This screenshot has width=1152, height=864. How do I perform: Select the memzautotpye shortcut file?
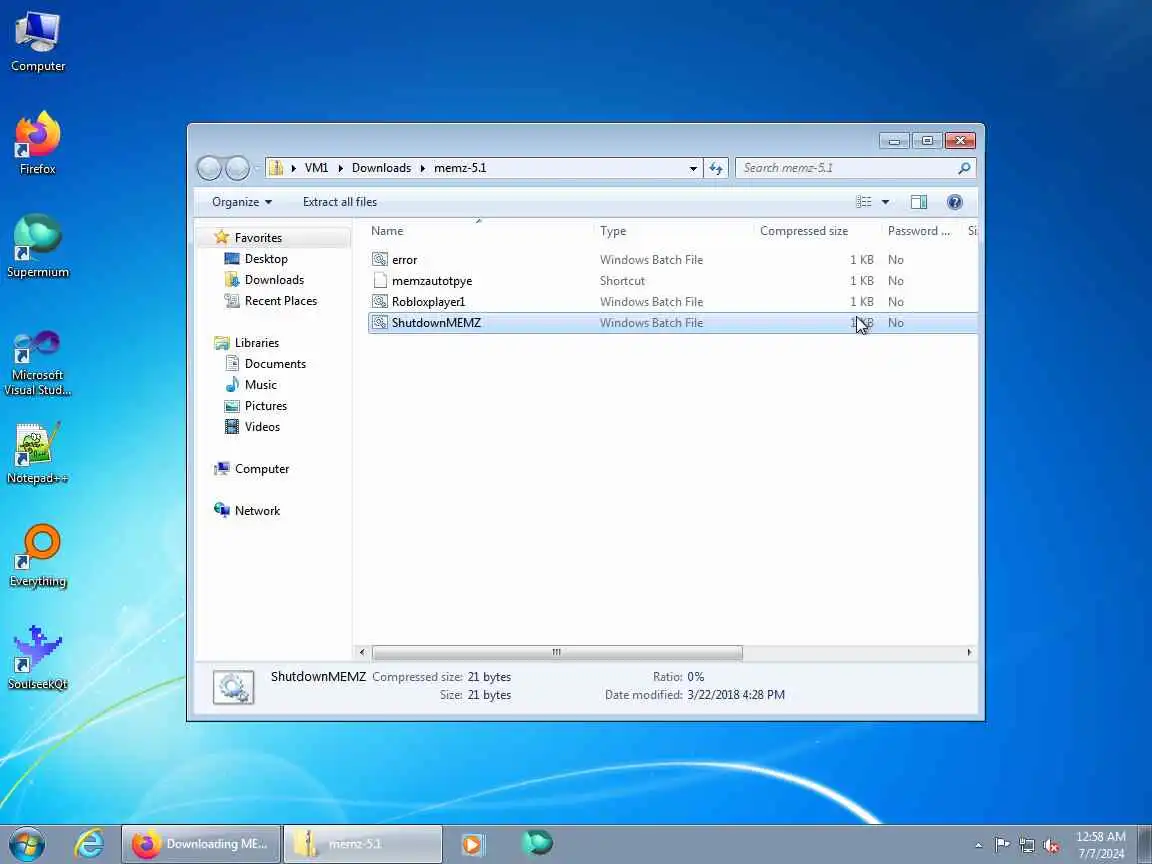tap(672, 281)
